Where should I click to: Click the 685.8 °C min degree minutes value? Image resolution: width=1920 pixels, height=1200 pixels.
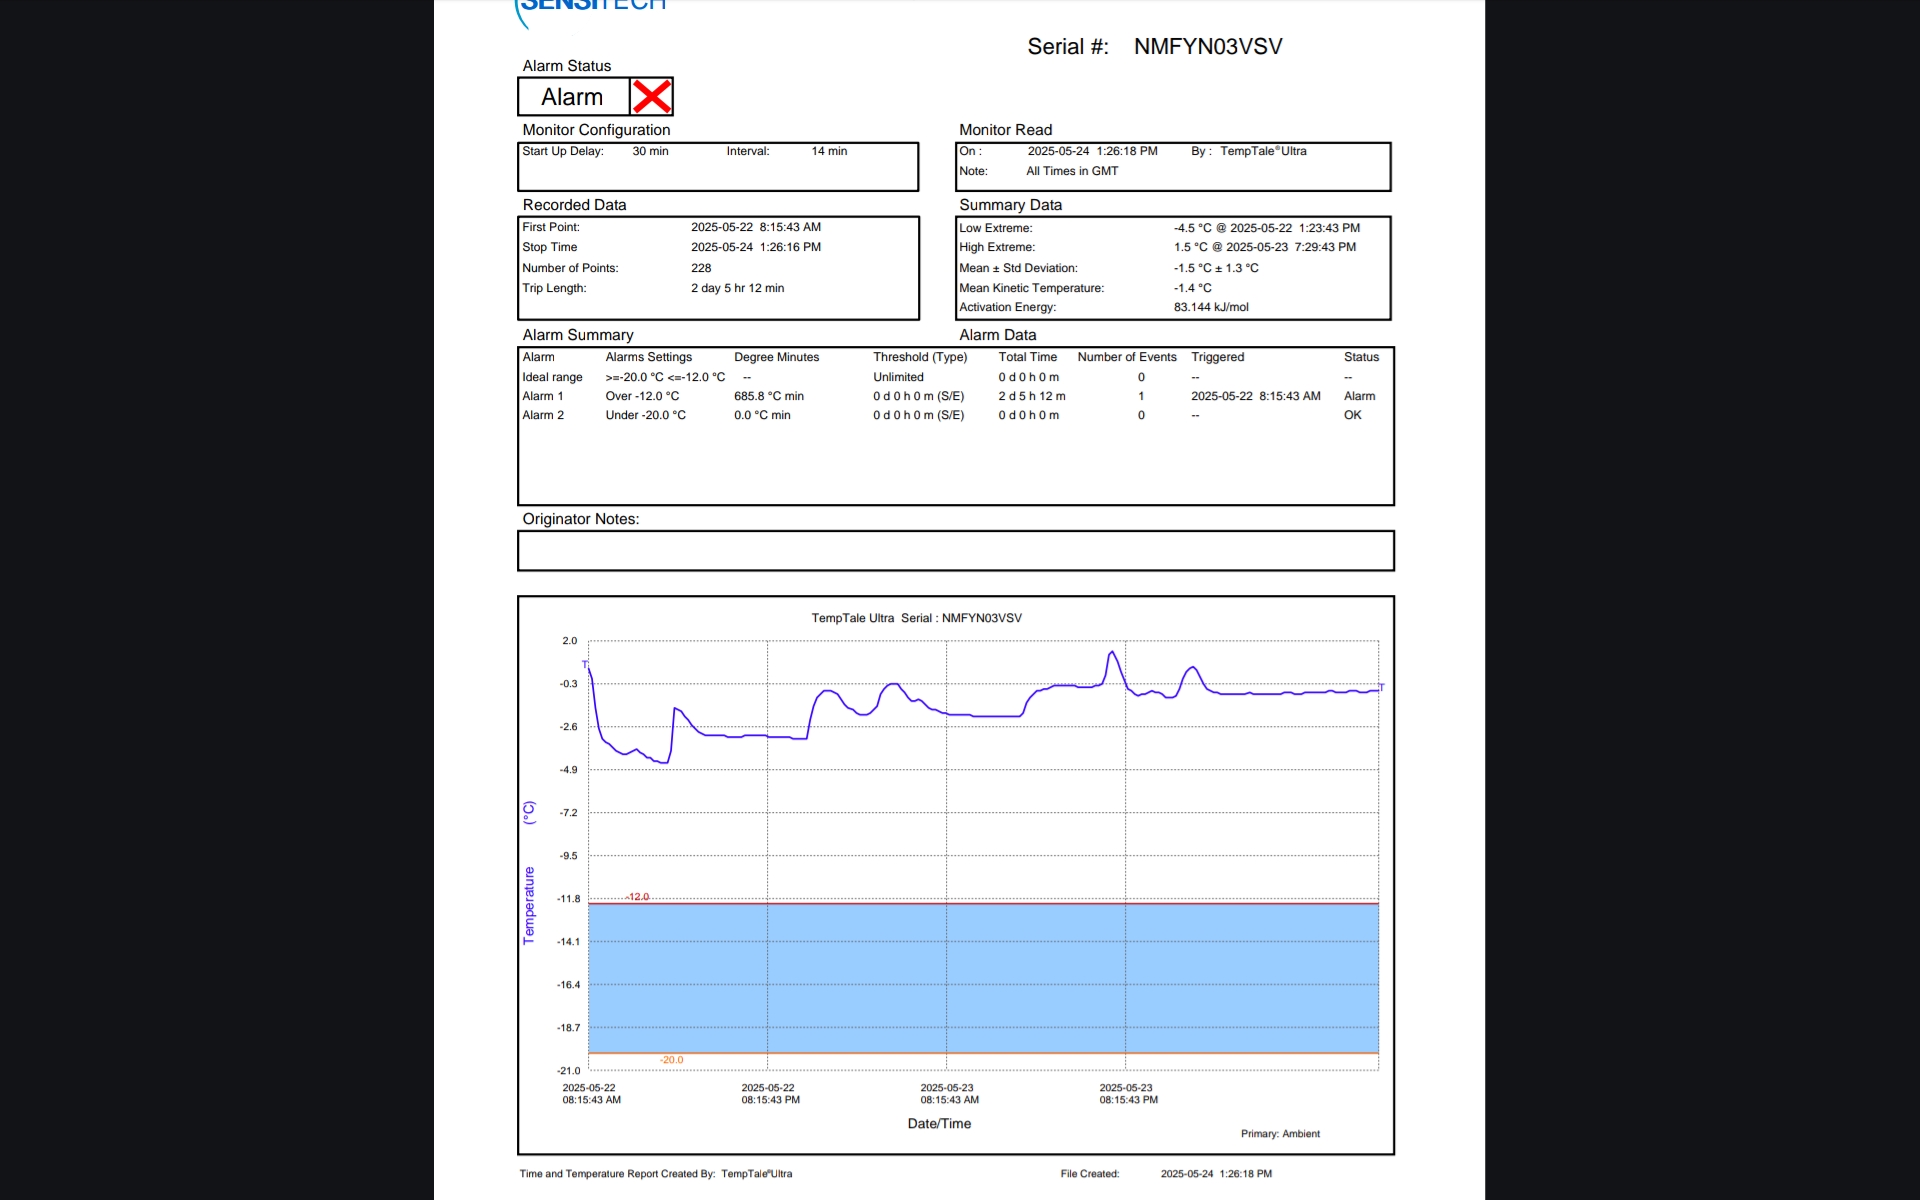coord(769,396)
